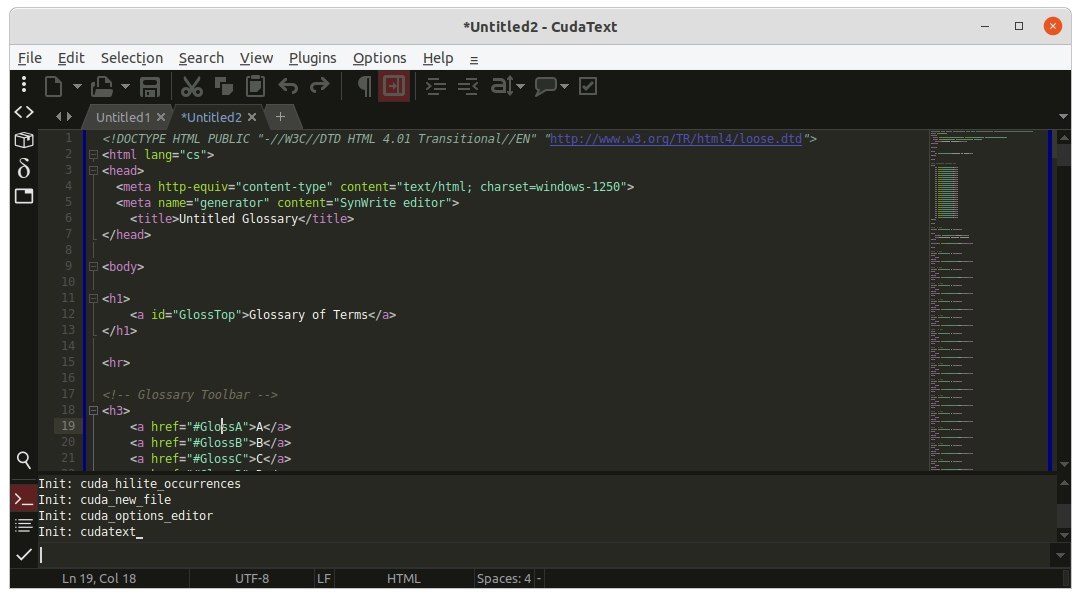Click the editor vertical scrollbar down arrow

pyautogui.click(x=1064, y=464)
